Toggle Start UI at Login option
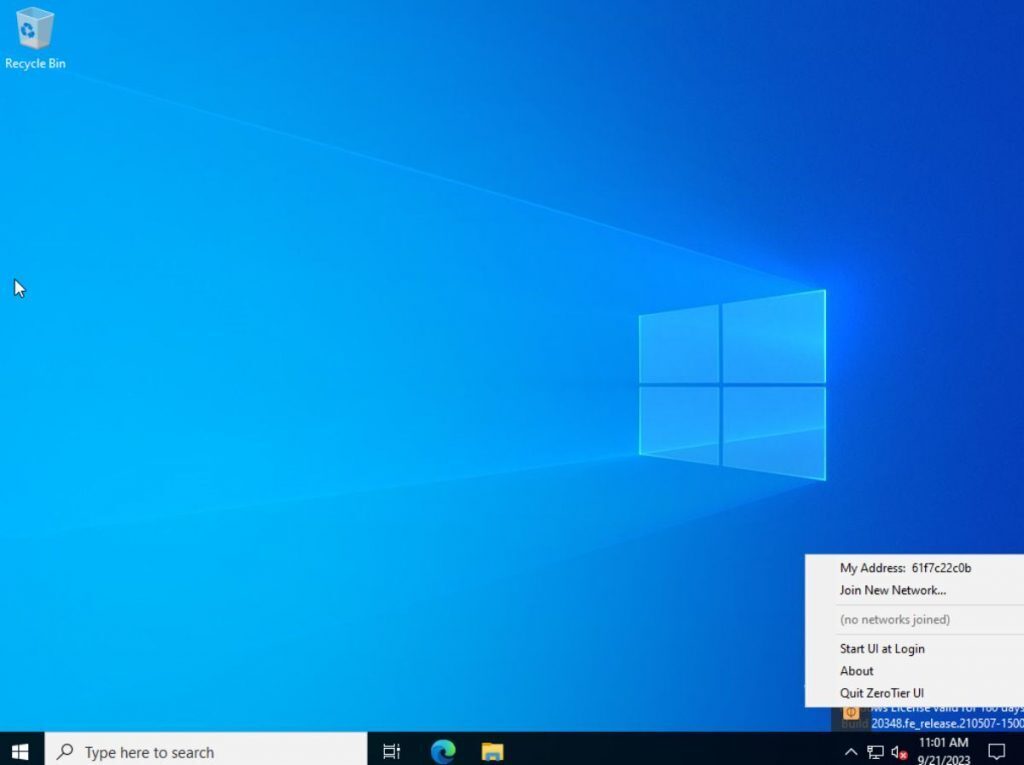Viewport: 1024px width, 765px height. click(914, 649)
